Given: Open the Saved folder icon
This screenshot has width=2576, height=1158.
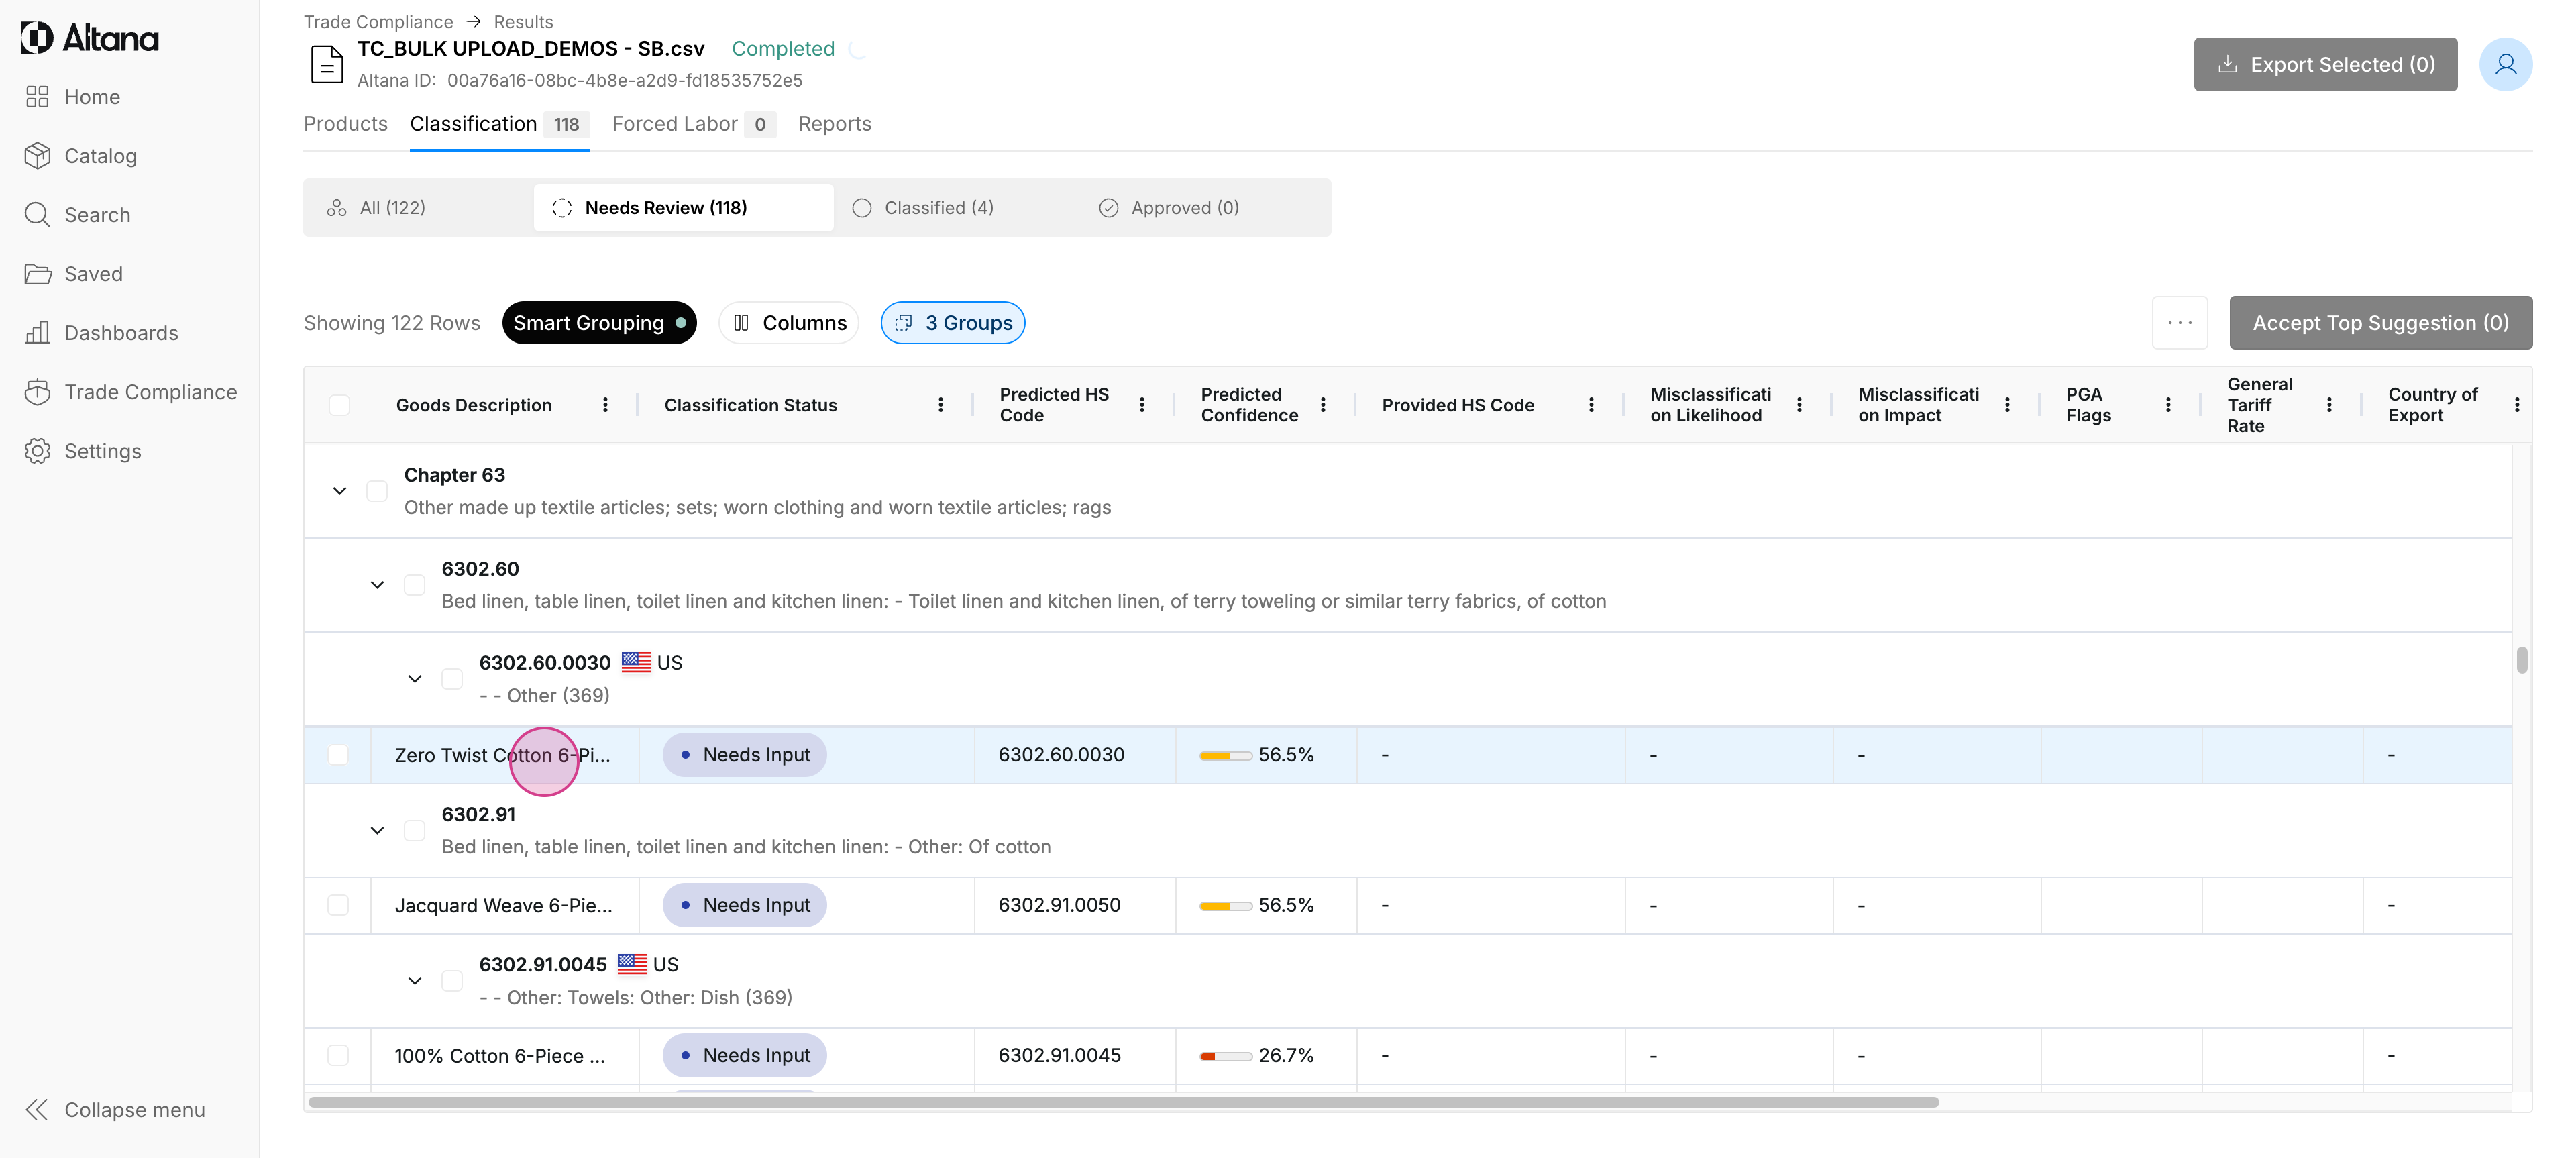Looking at the screenshot, I should tap(37, 274).
